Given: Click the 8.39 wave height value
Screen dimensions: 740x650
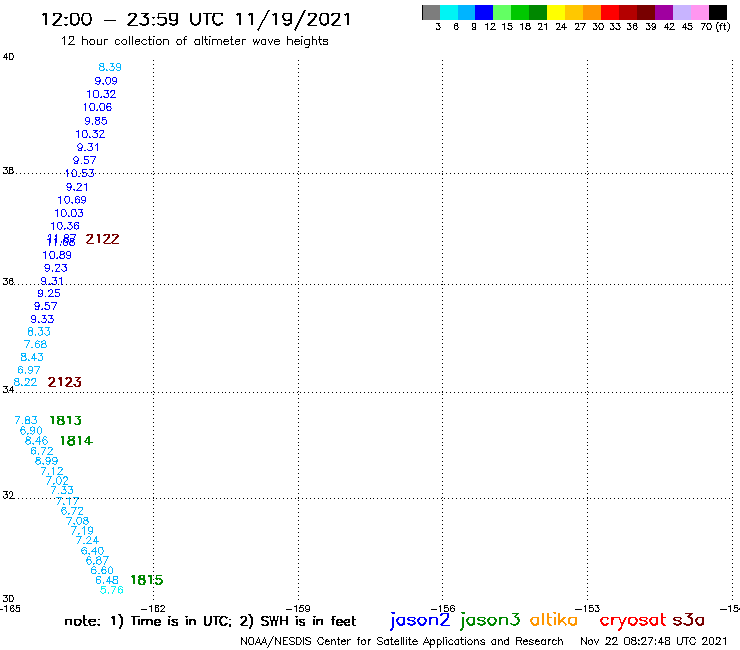Looking at the screenshot, I should click(110, 68).
